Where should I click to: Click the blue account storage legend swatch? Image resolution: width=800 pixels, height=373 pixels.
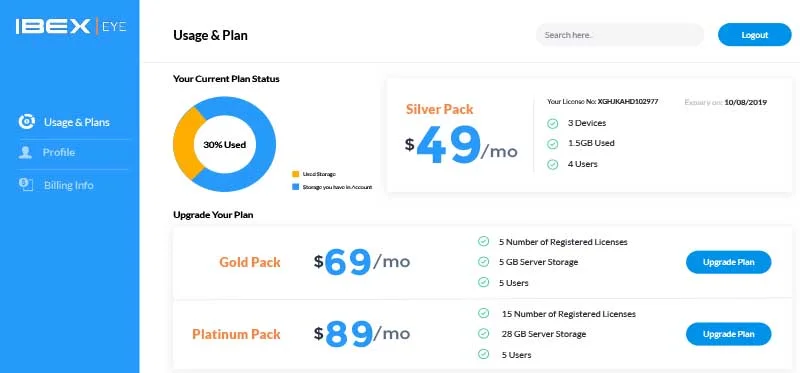click(295, 187)
